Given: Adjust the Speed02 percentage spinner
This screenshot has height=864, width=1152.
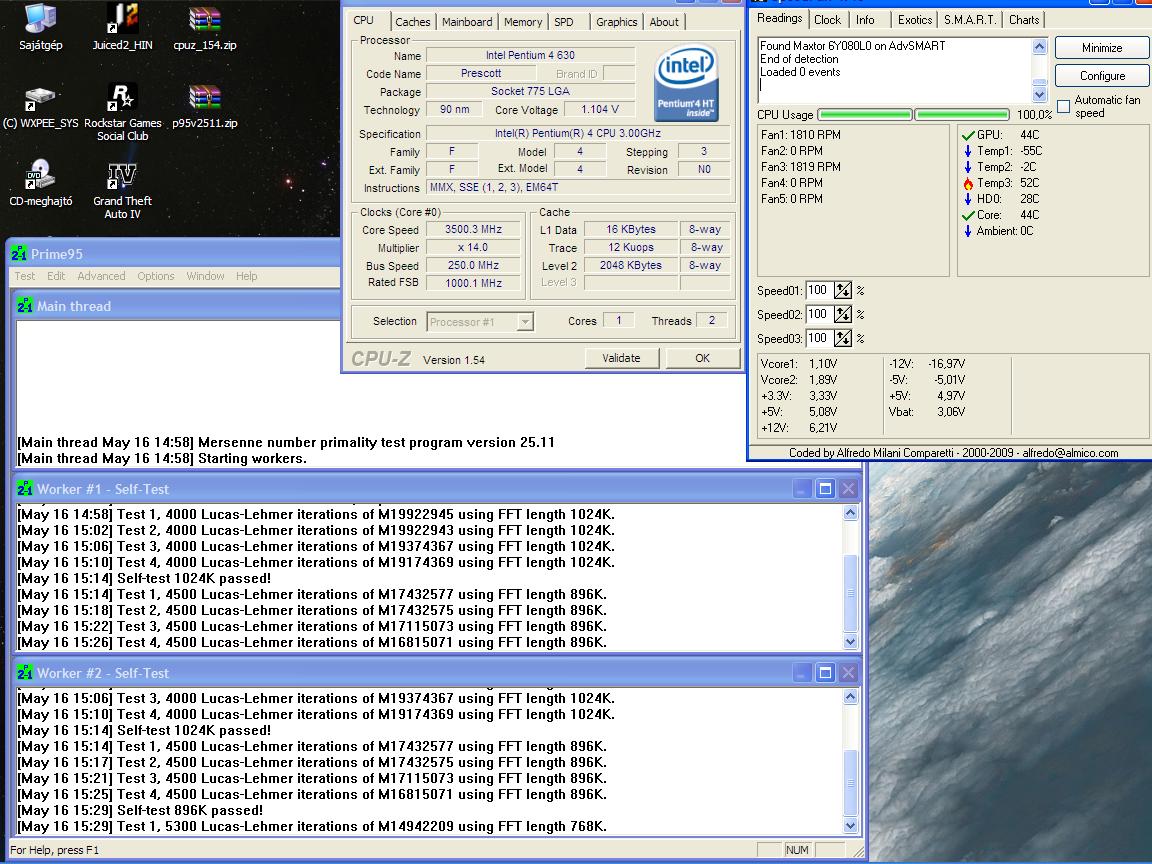Looking at the screenshot, I should 843,314.
